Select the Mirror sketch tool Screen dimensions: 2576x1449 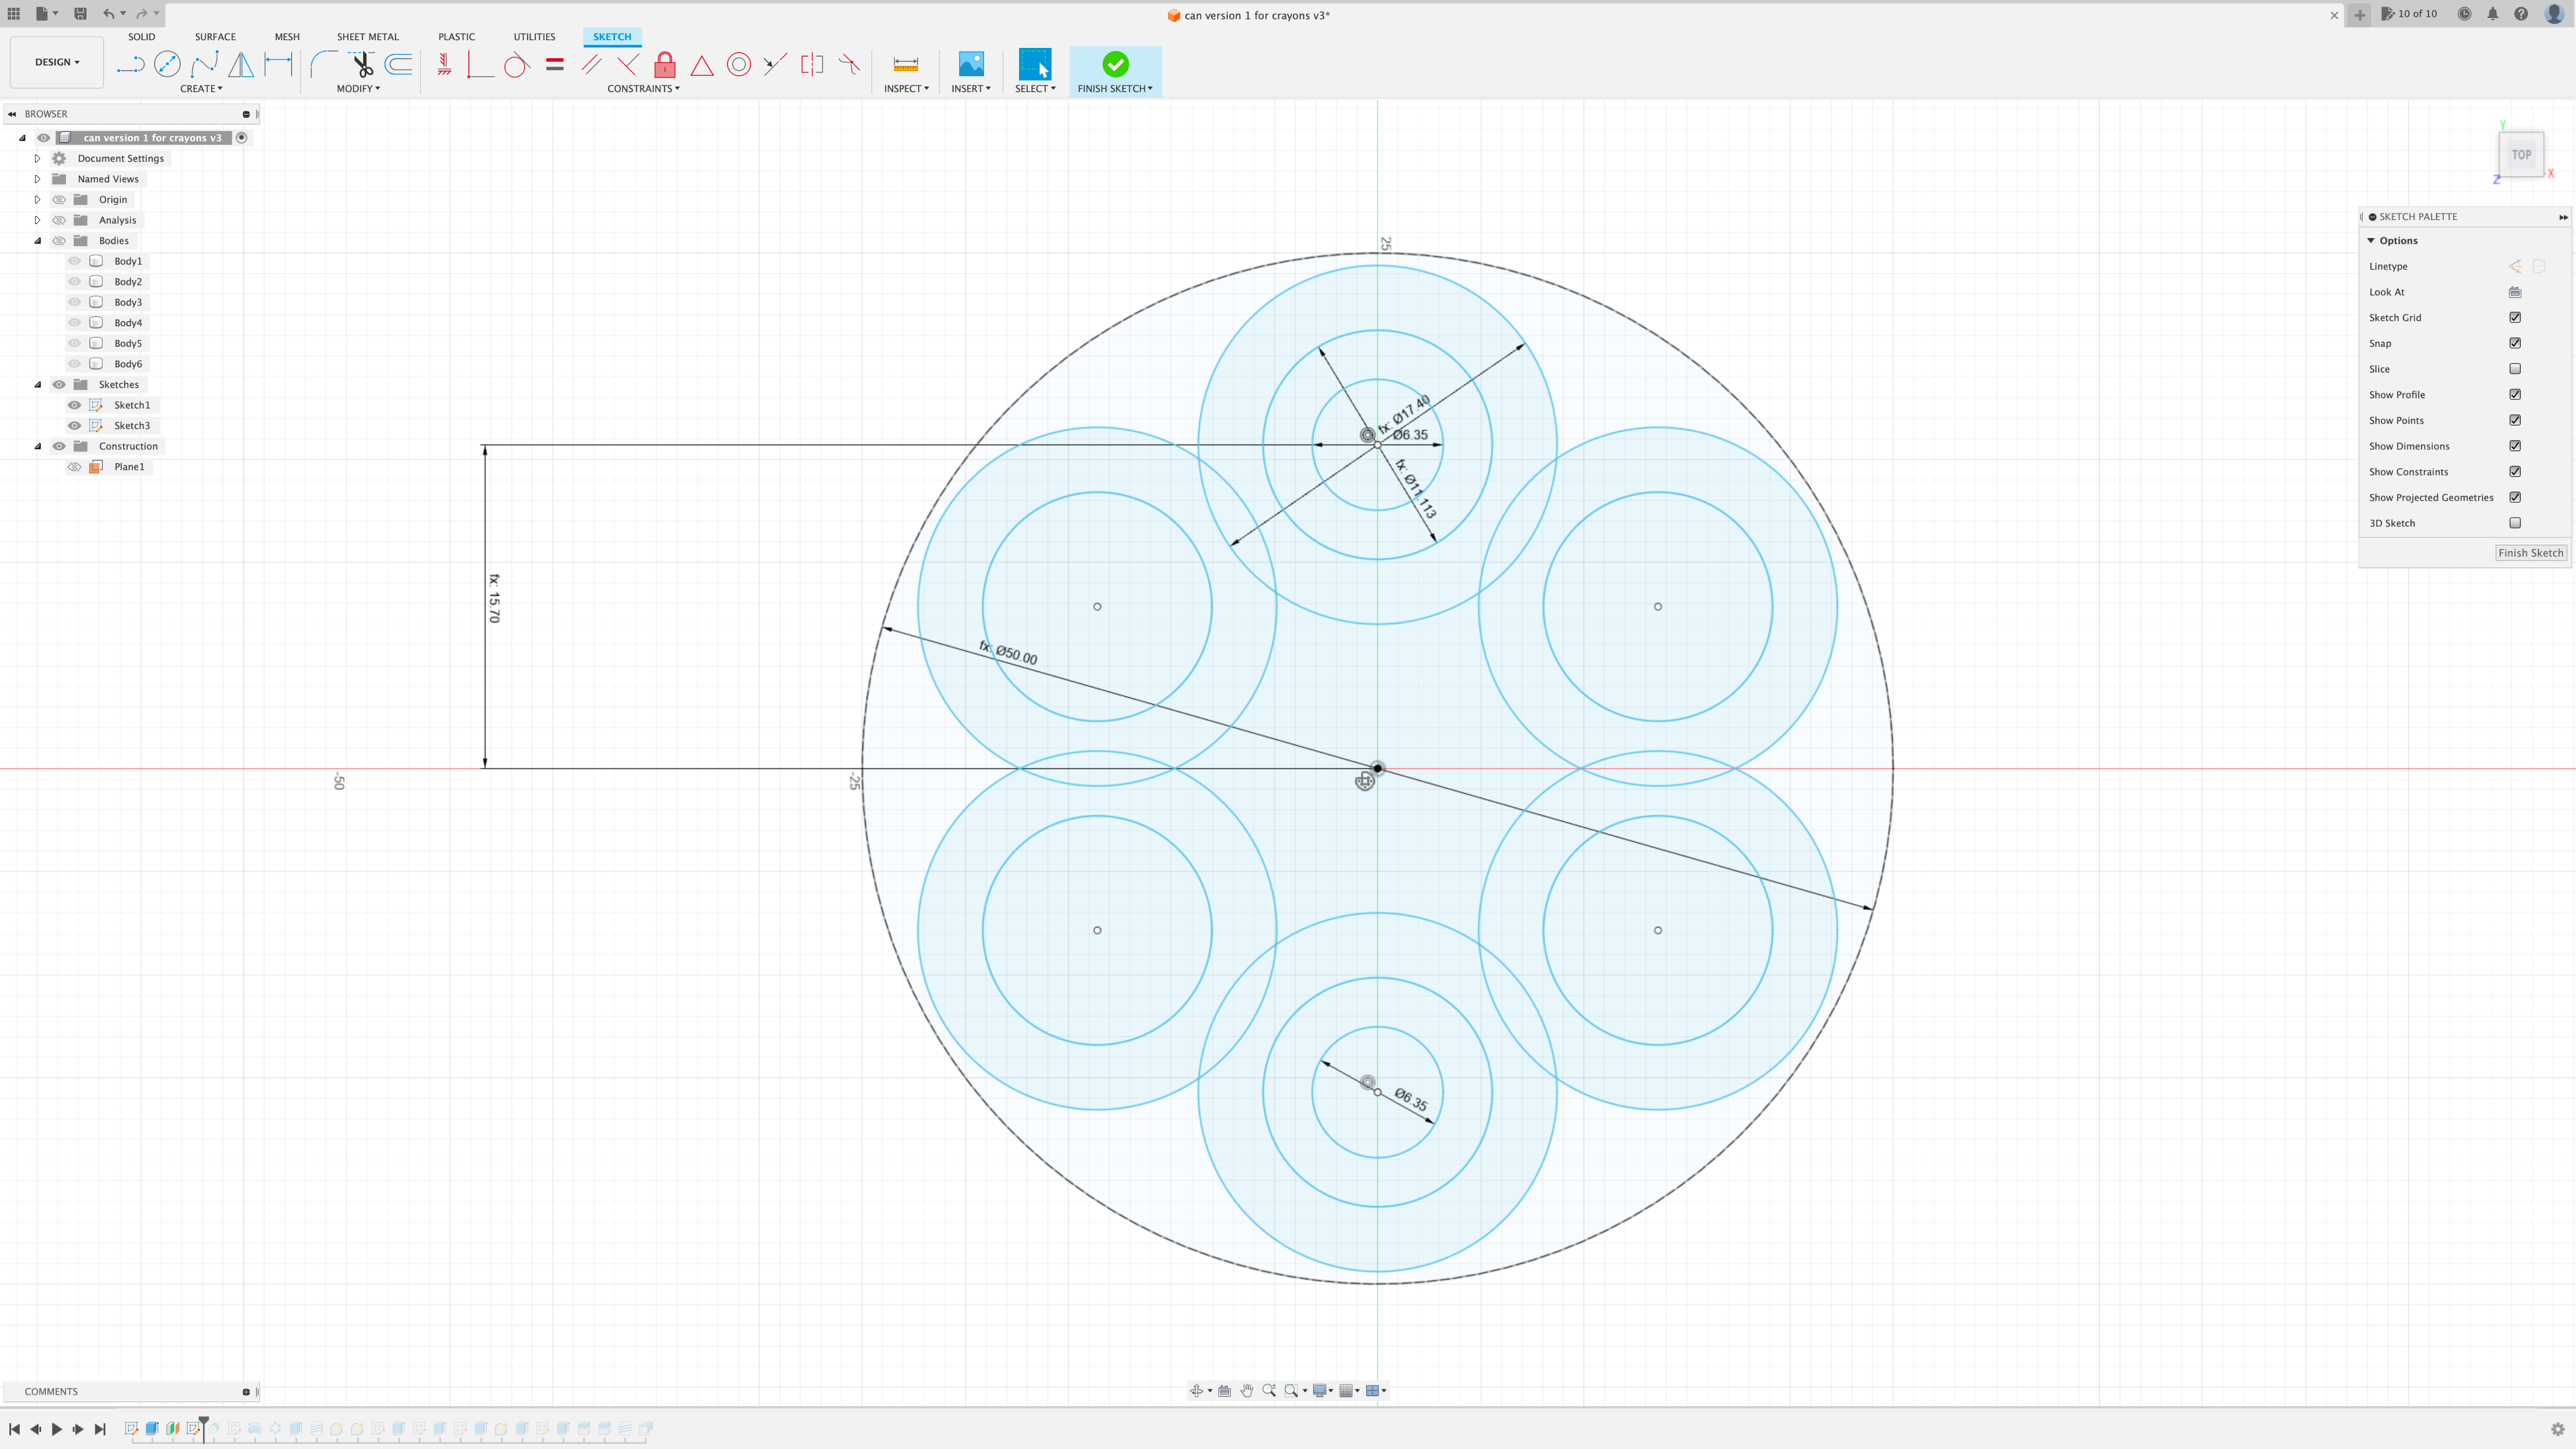[241, 65]
